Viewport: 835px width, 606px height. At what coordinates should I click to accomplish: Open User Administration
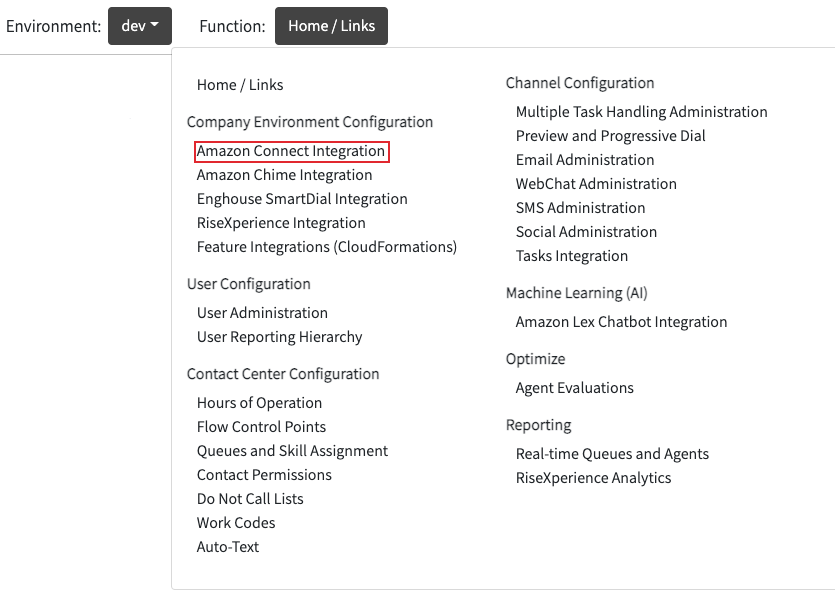coord(262,313)
